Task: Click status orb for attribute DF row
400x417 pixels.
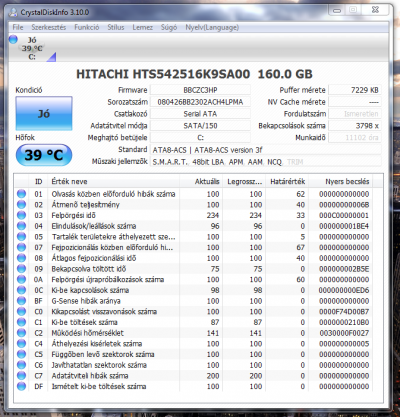Action: (x=21, y=386)
